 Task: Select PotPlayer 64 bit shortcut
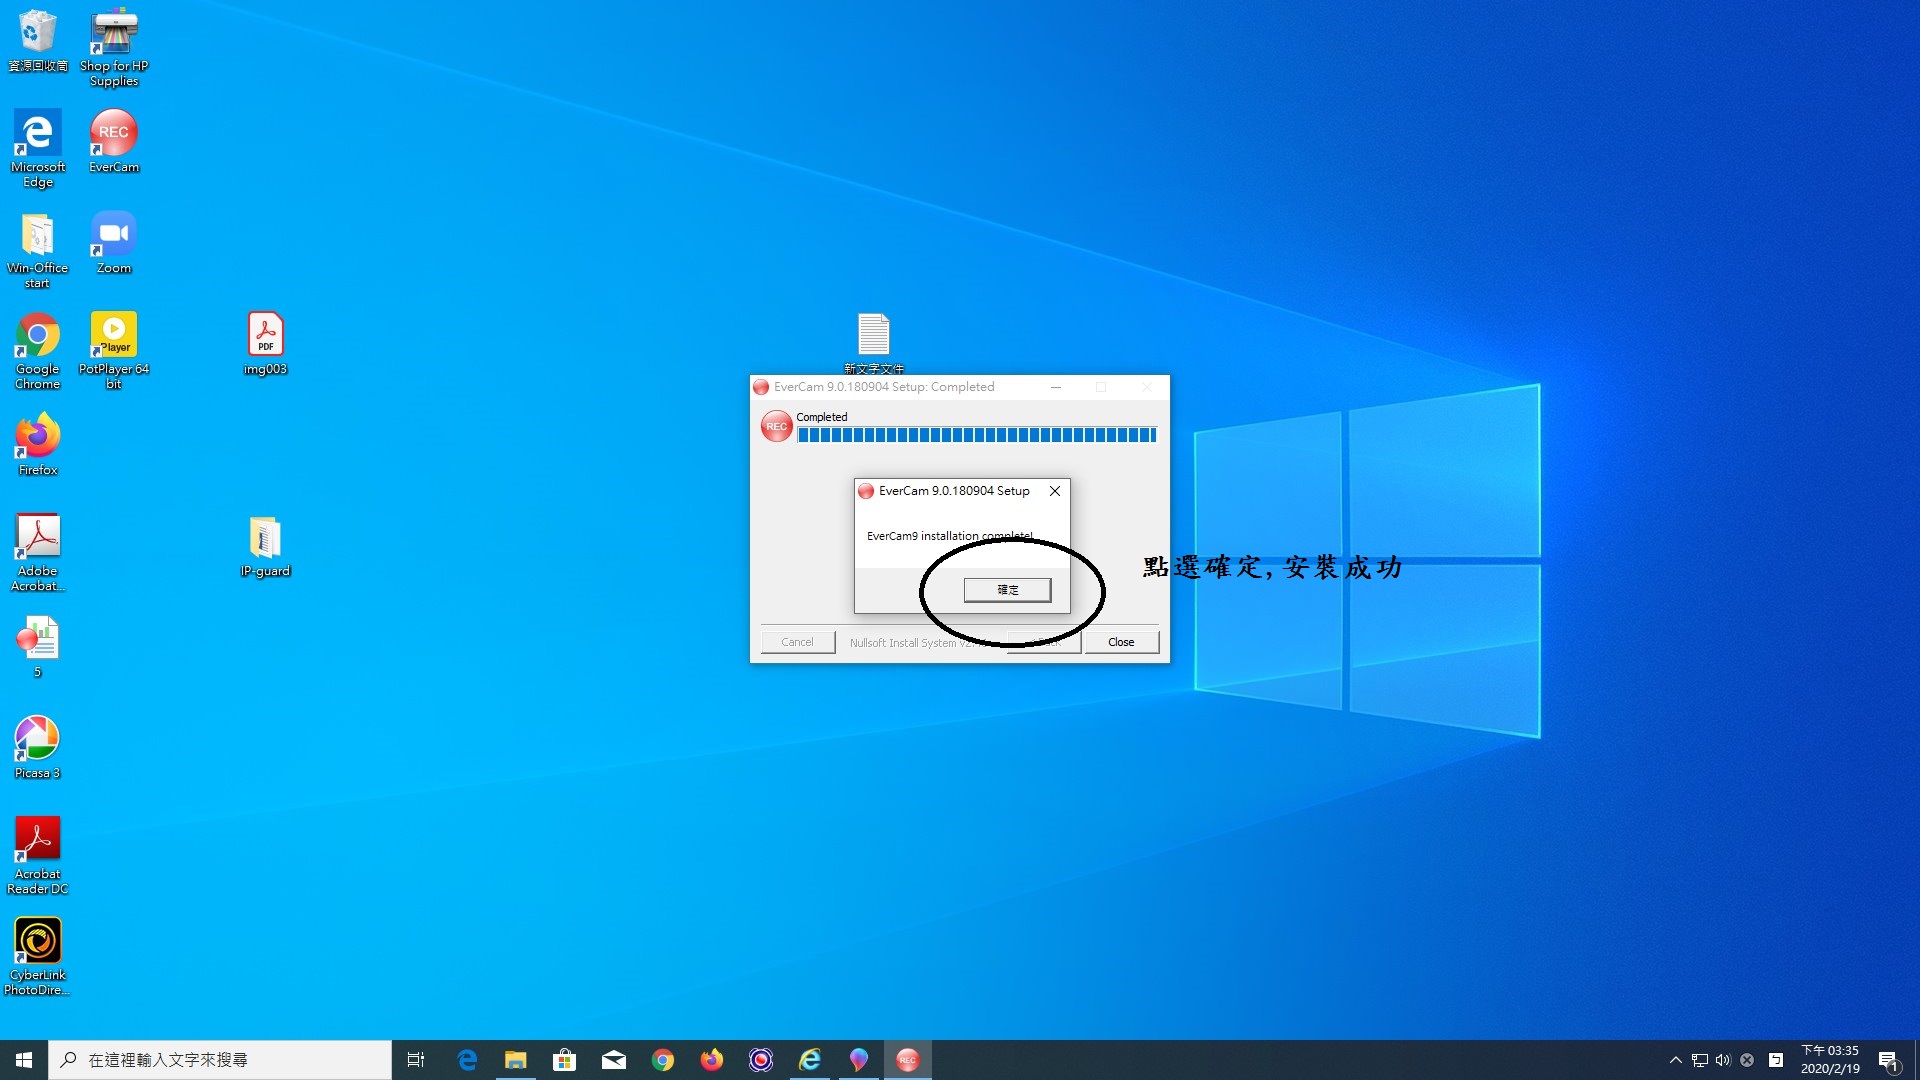click(x=114, y=350)
